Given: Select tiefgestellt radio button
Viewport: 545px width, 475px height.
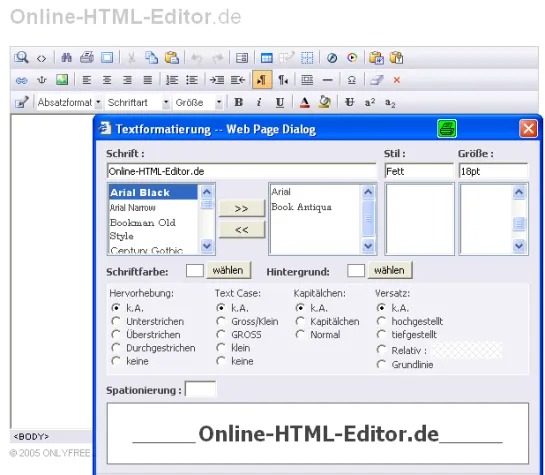Looking at the screenshot, I should tap(381, 334).
